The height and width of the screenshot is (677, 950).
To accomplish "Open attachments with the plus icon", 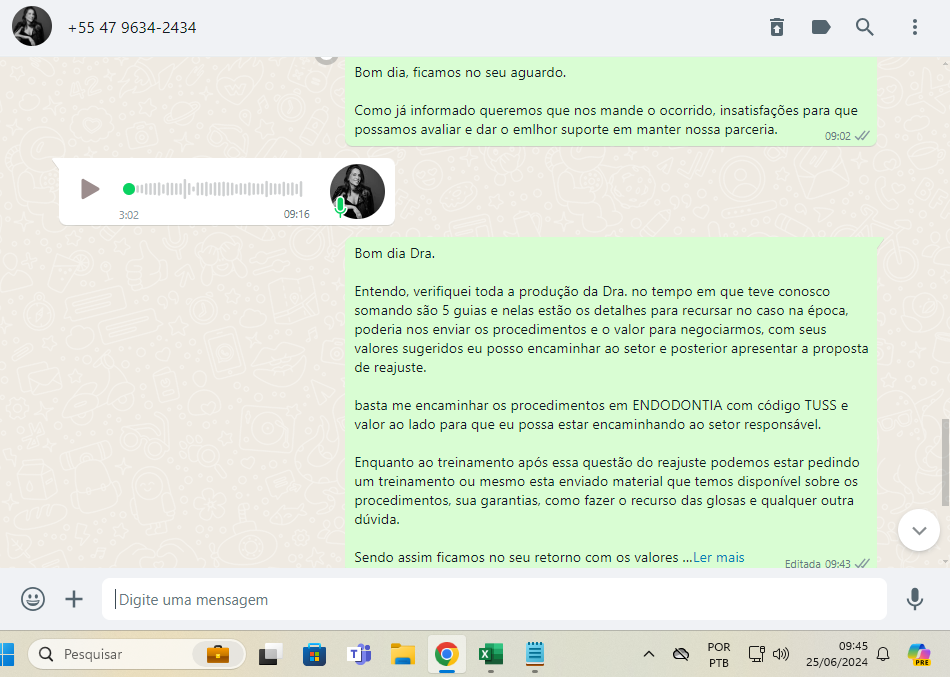I will pos(74,599).
